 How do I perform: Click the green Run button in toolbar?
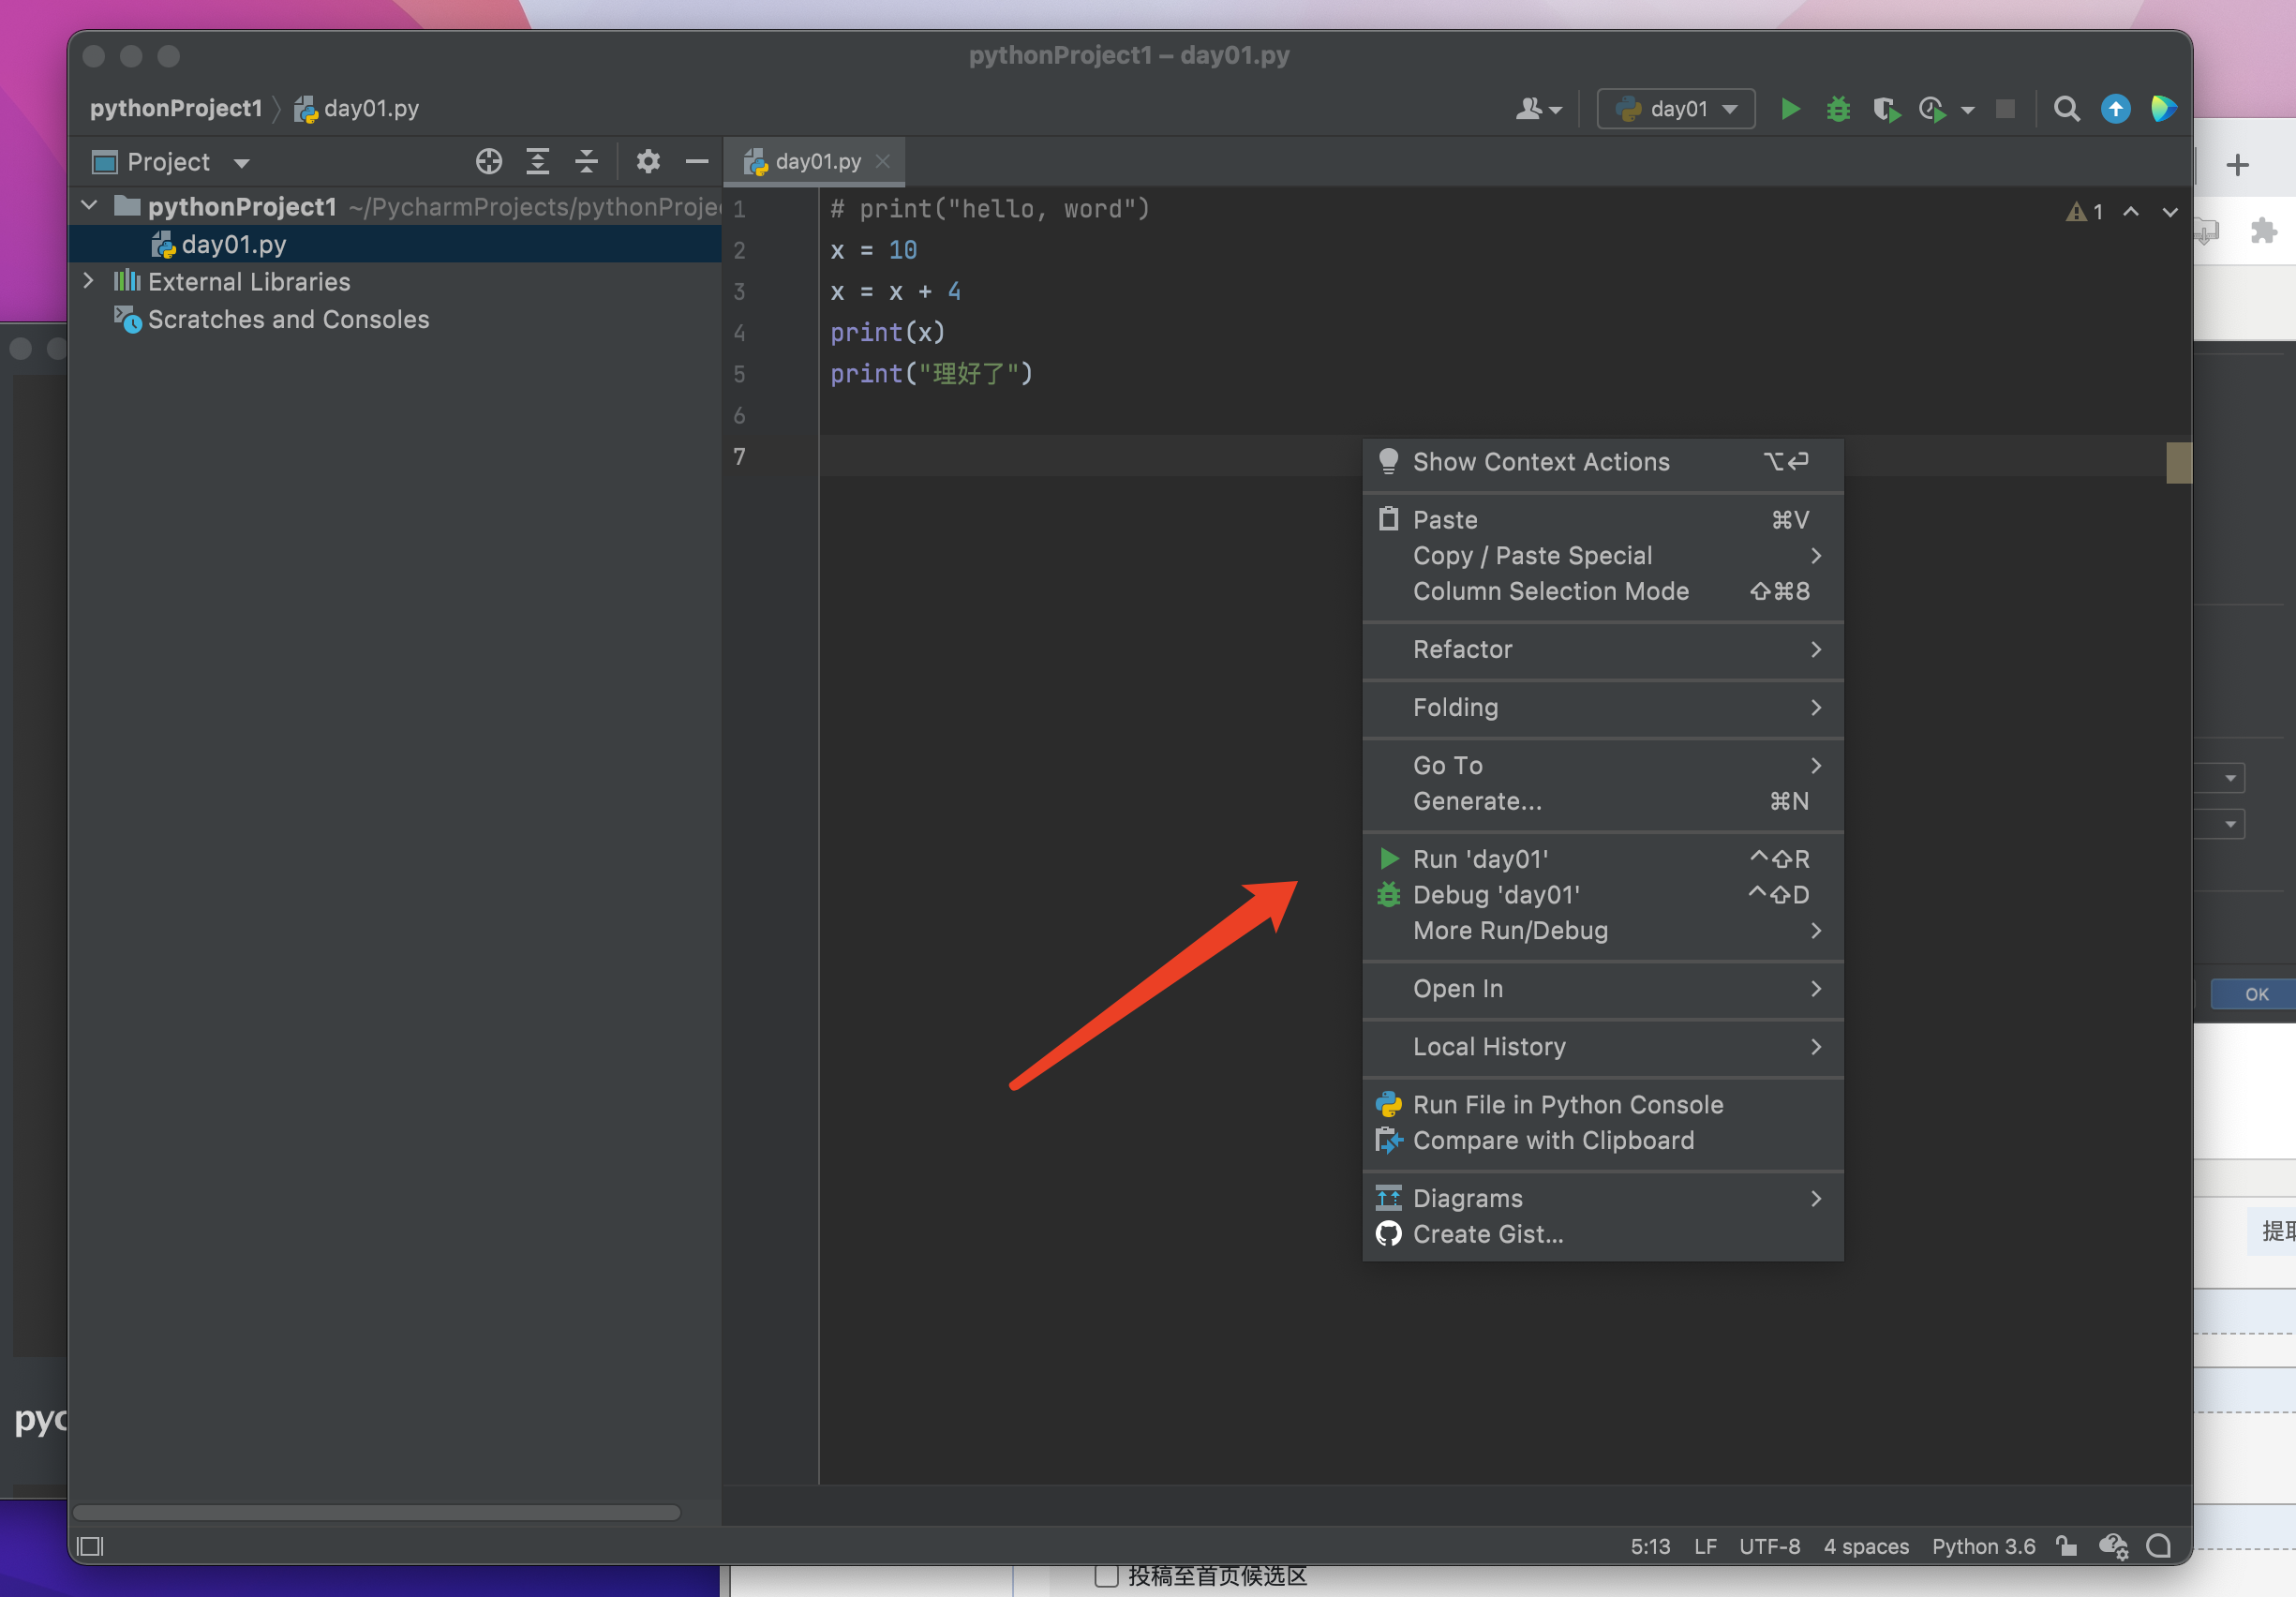tap(1790, 109)
